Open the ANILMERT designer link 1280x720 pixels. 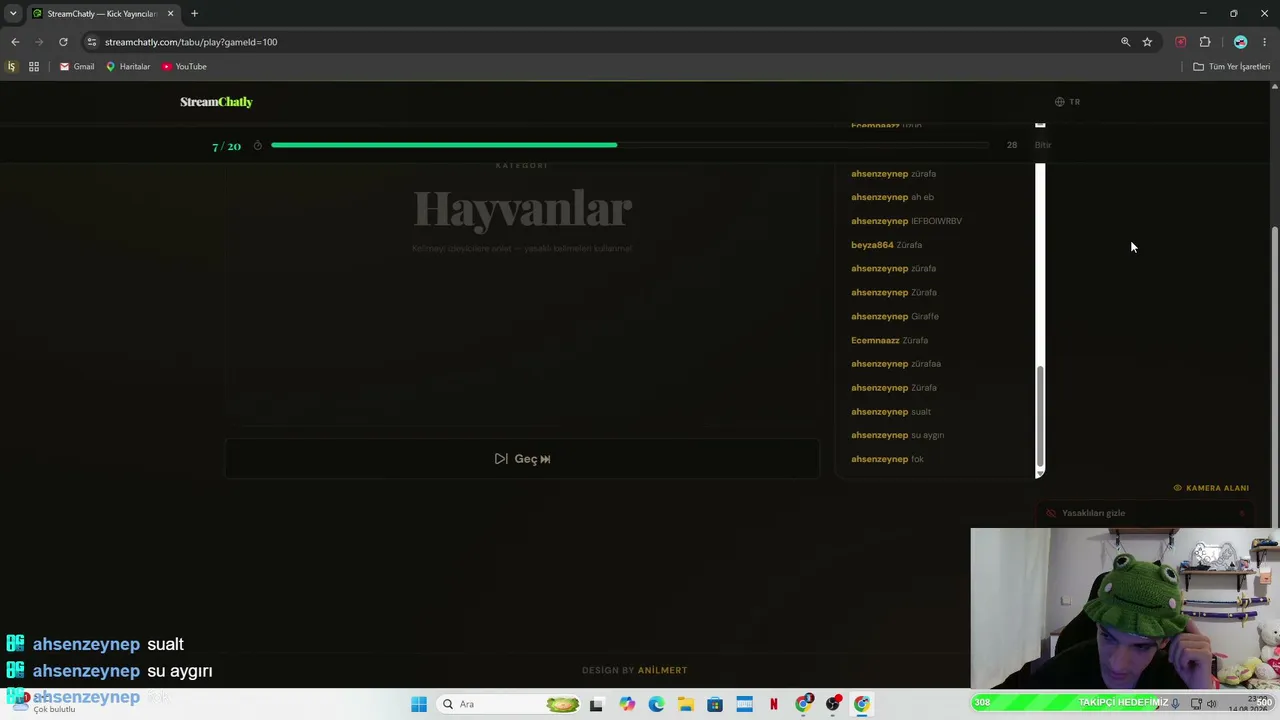click(662, 670)
